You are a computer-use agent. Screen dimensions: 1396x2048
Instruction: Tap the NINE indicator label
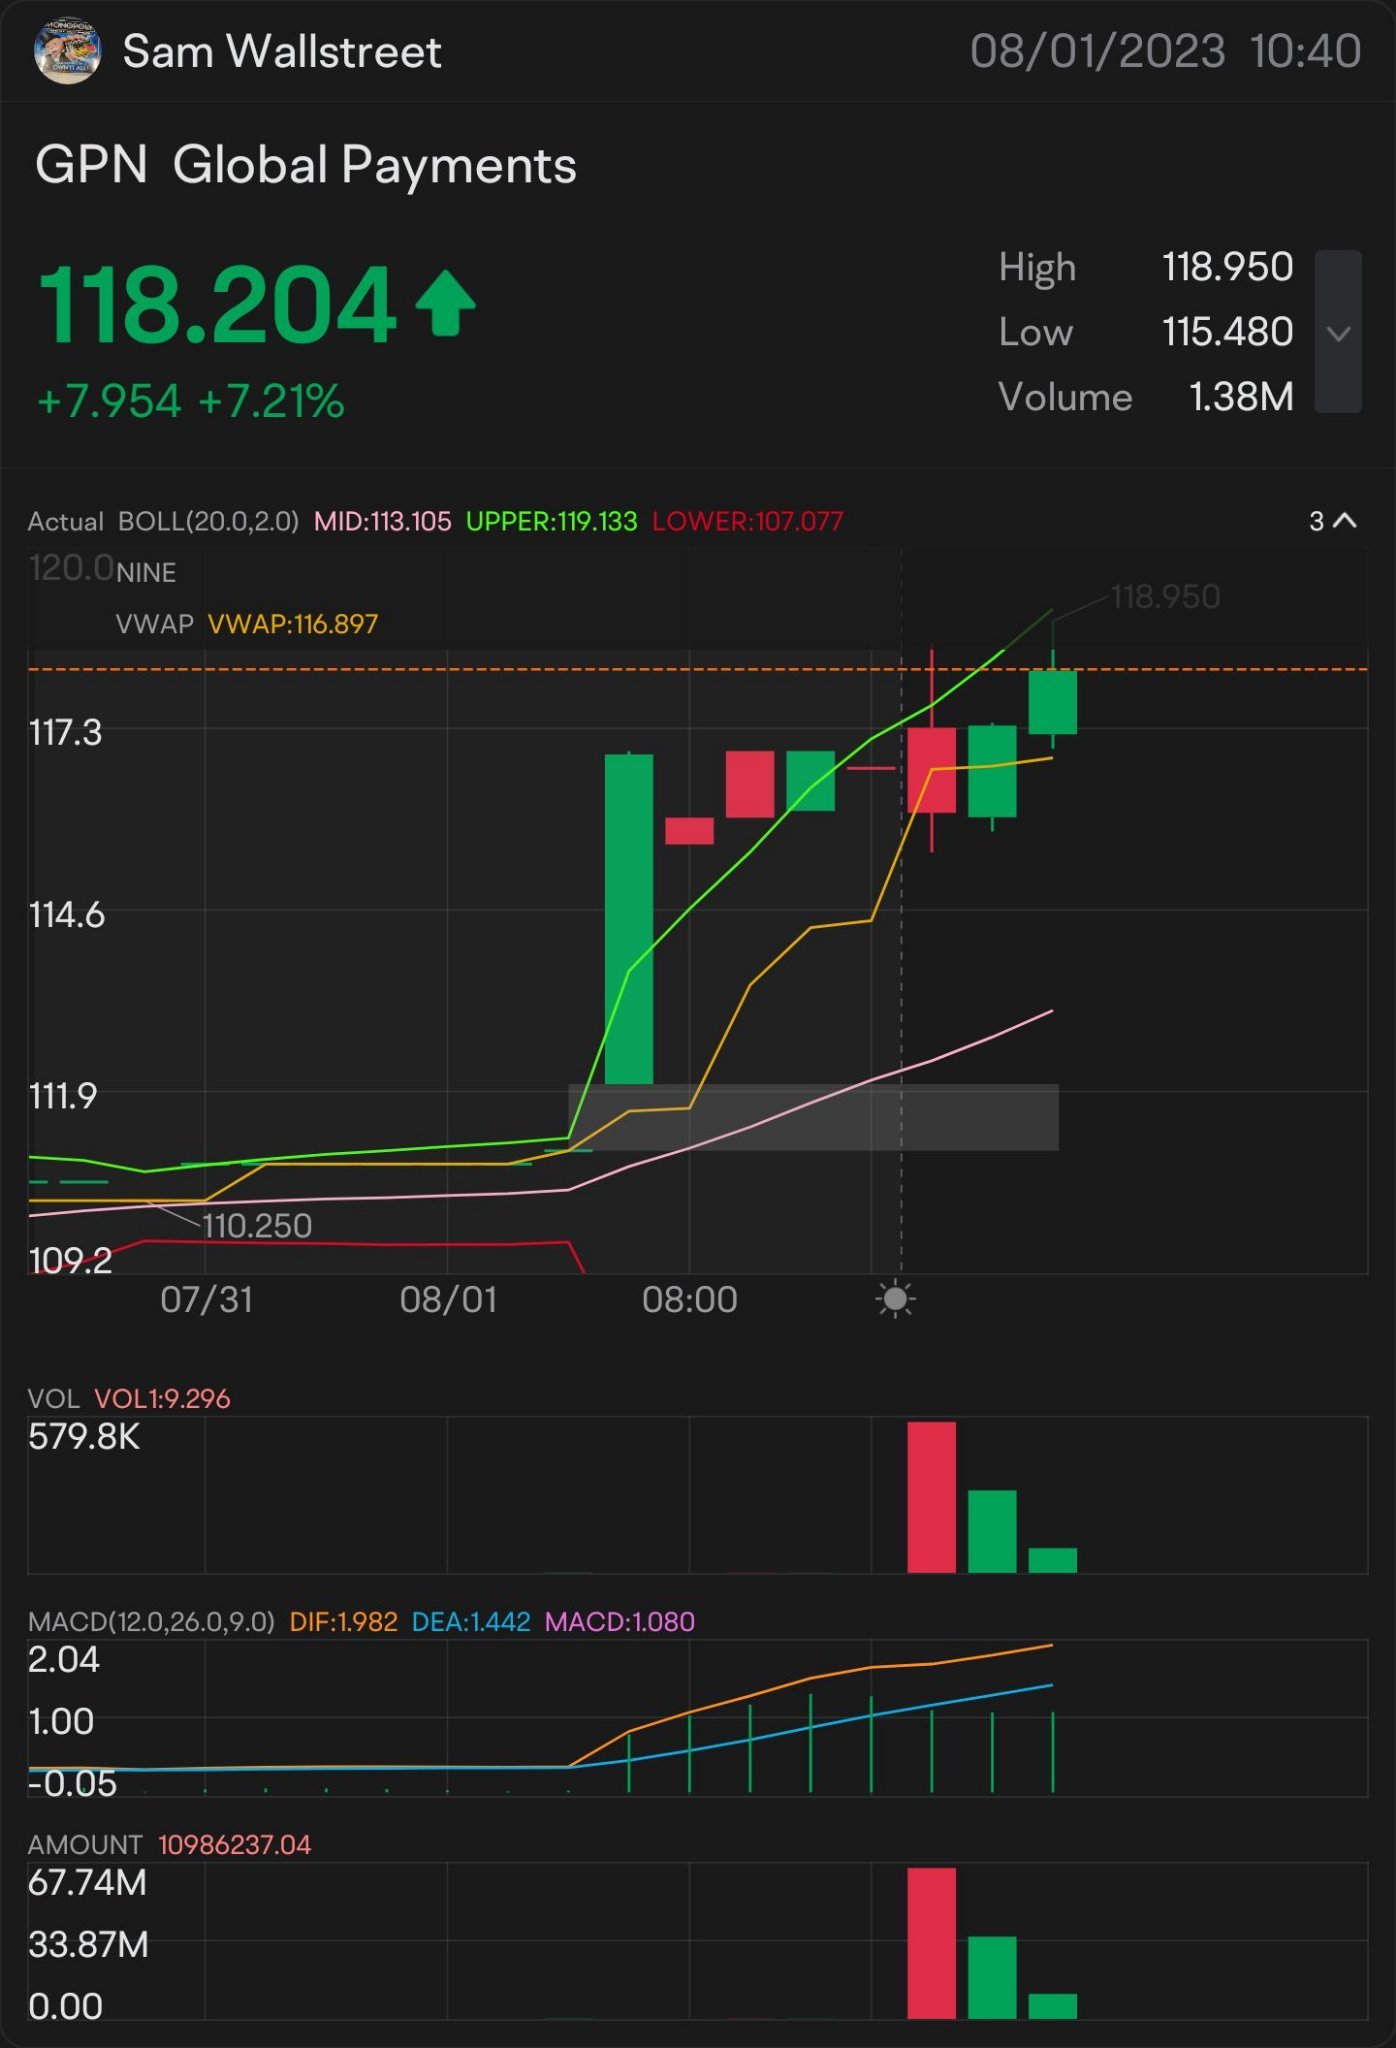(x=146, y=573)
